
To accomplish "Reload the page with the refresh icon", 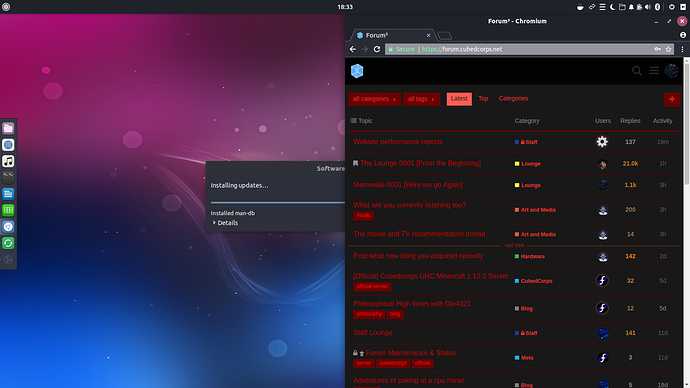I will (377, 49).
